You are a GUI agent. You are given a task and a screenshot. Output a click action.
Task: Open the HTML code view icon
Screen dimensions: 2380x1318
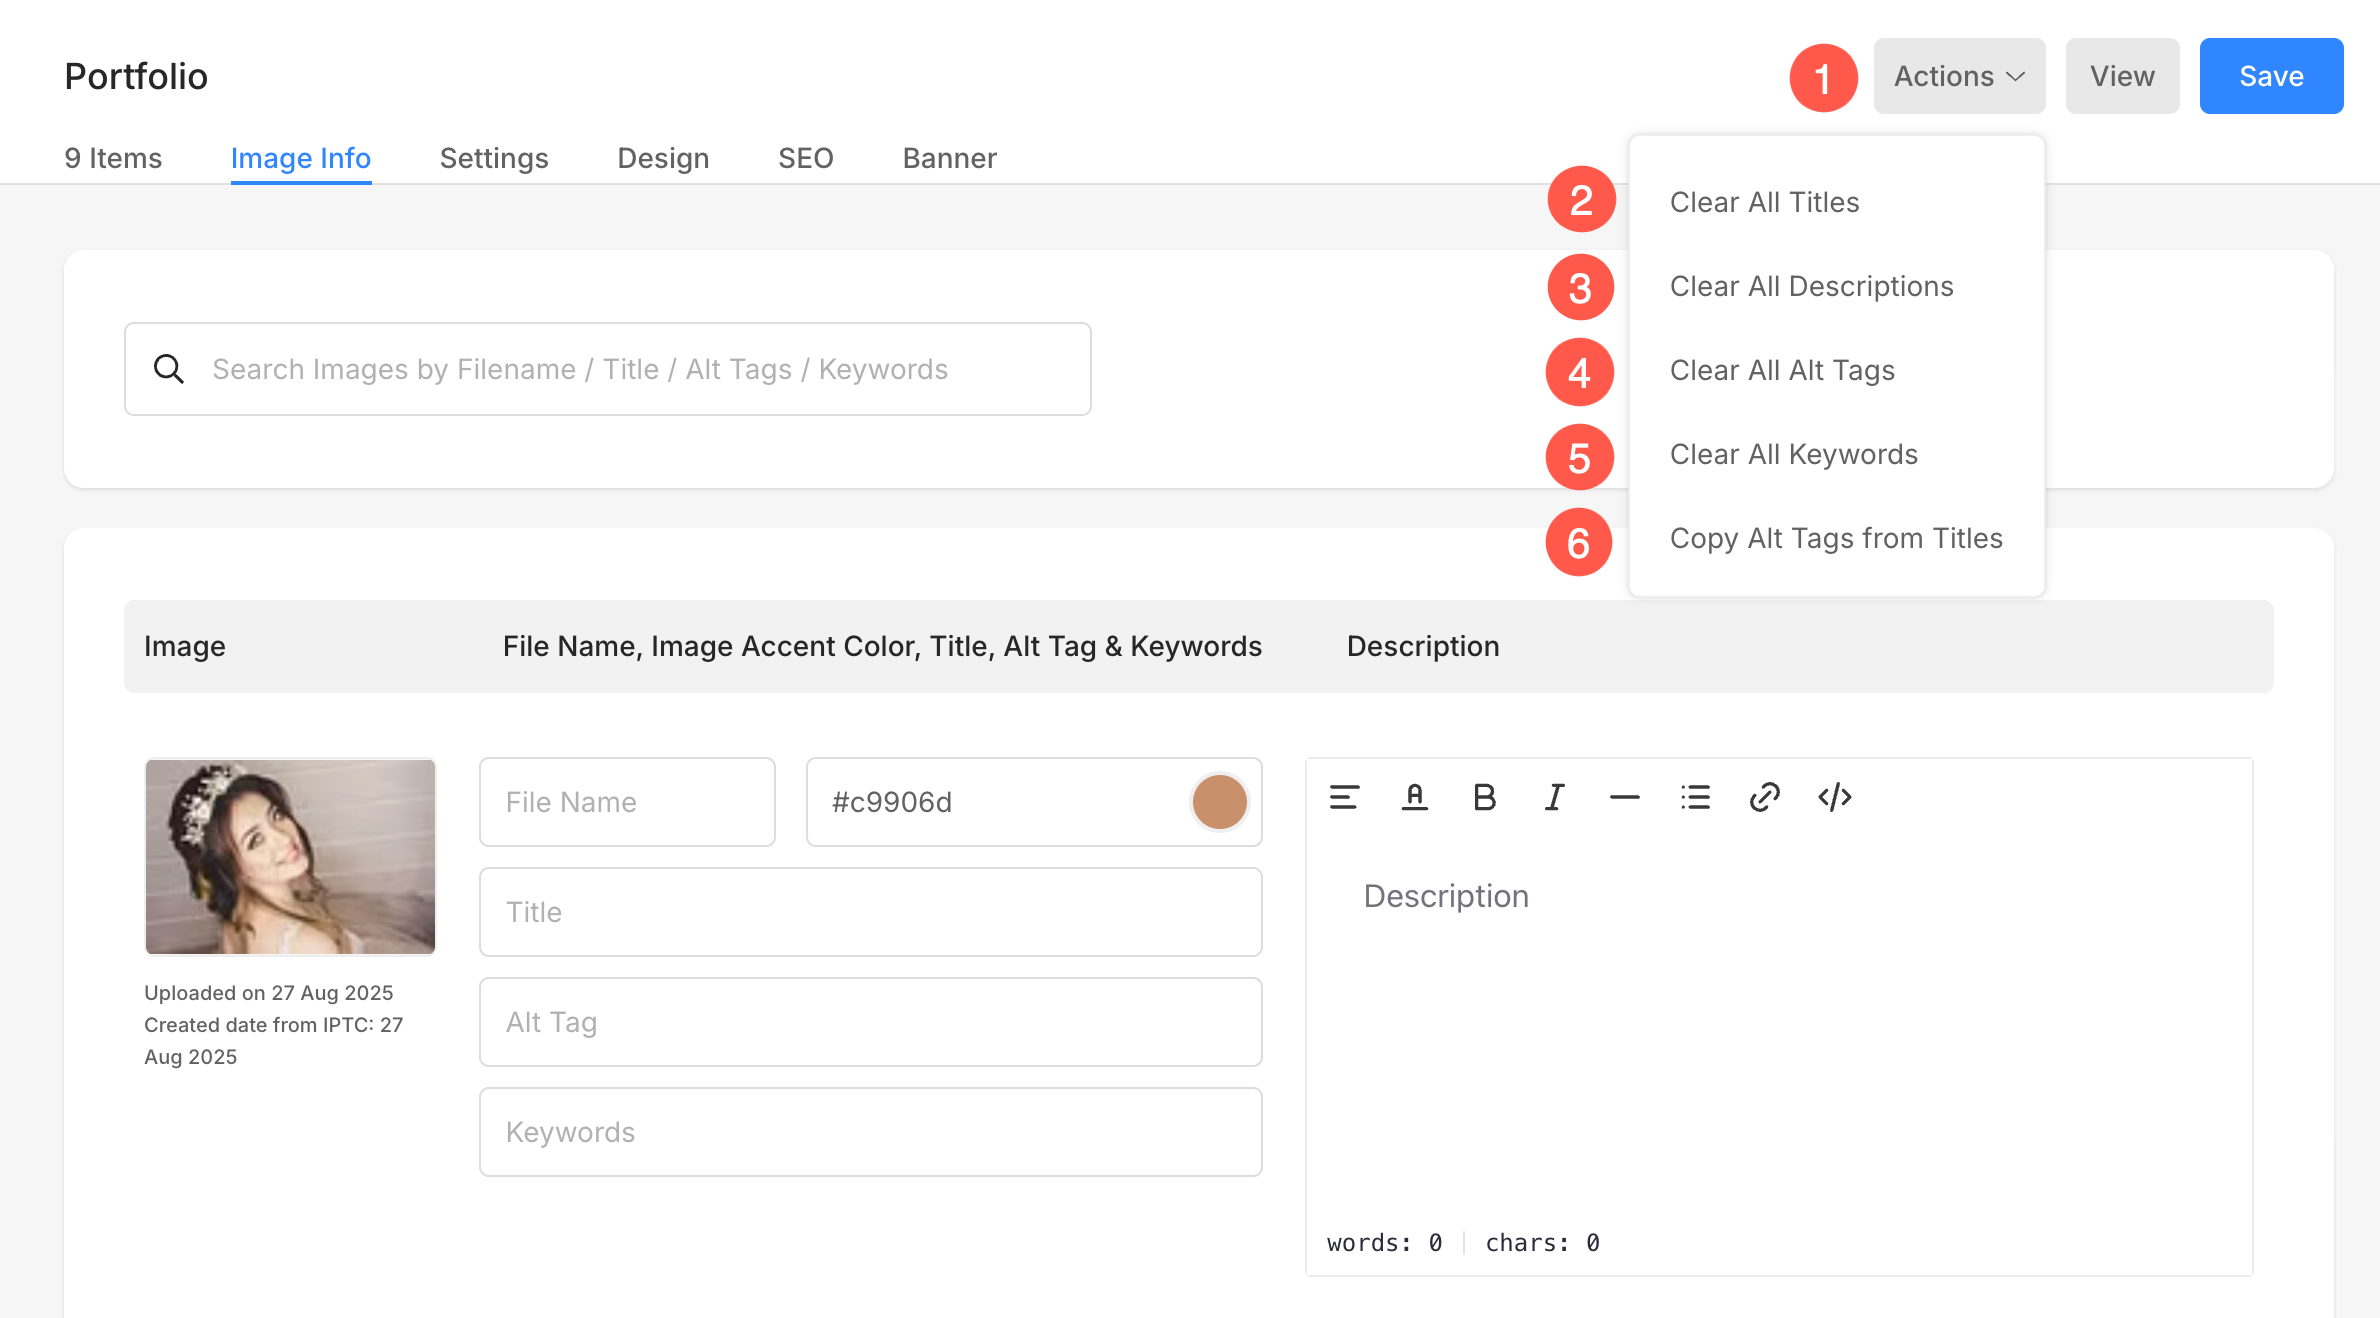click(x=1835, y=797)
